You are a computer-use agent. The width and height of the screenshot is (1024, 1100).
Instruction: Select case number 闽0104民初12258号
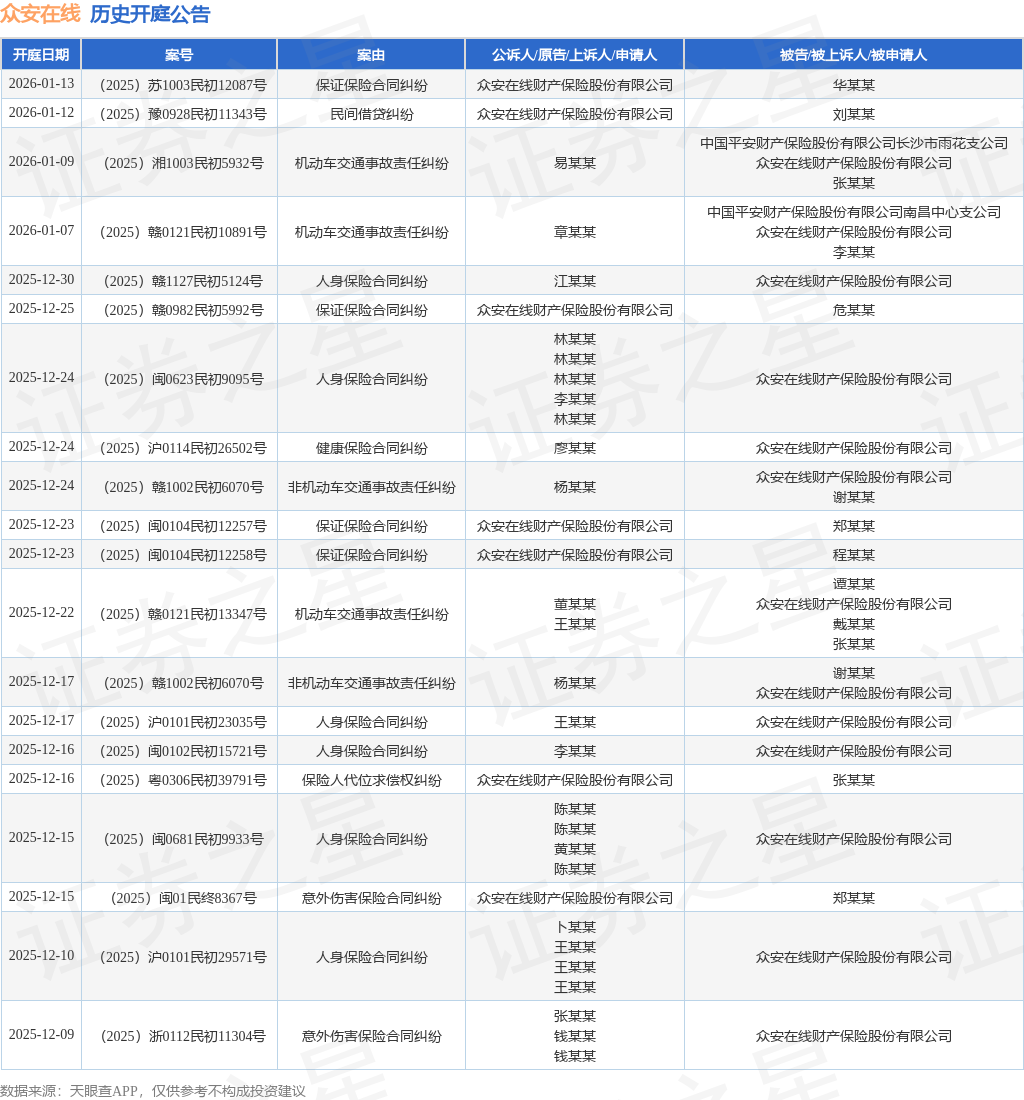[183, 554]
